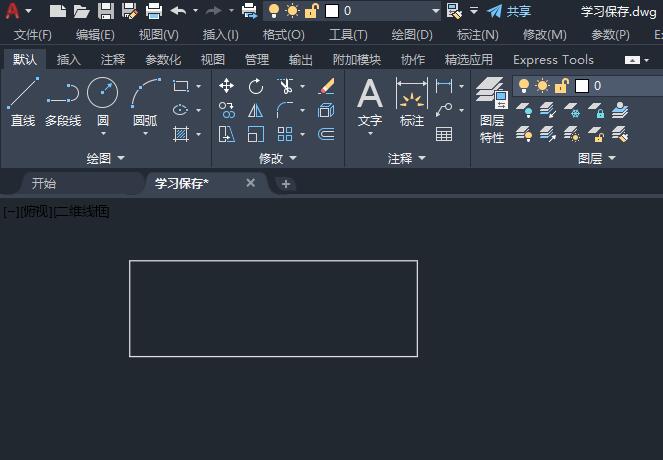Click the Erase tool icon
Image resolution: width=663 pixels, height=460 pixels.
326,86
